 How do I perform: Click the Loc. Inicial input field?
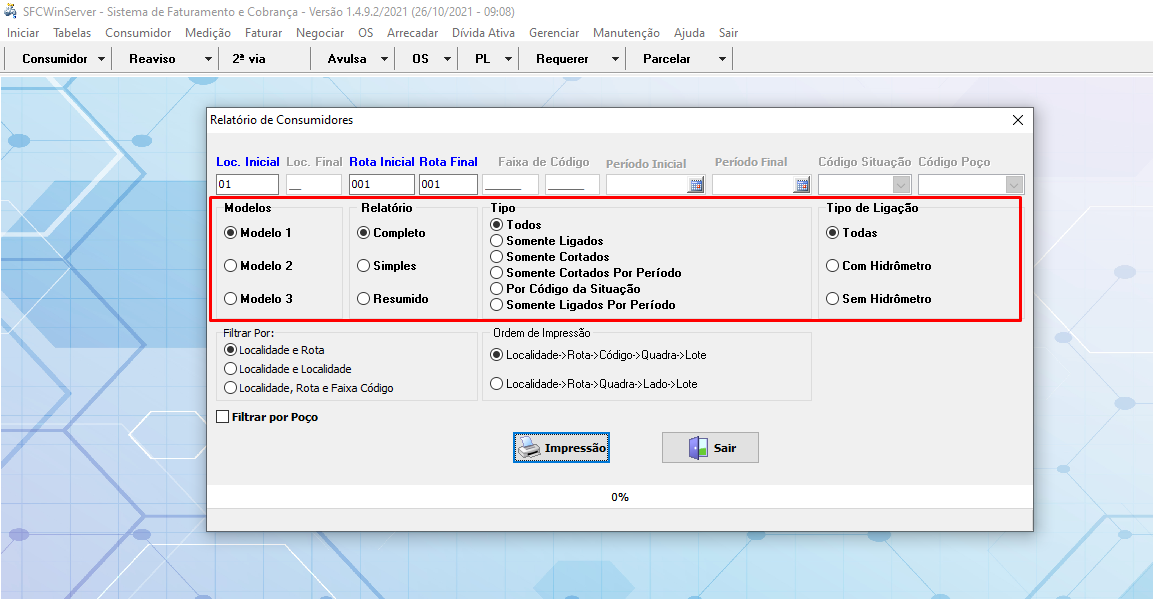click(x=247, y=185)
